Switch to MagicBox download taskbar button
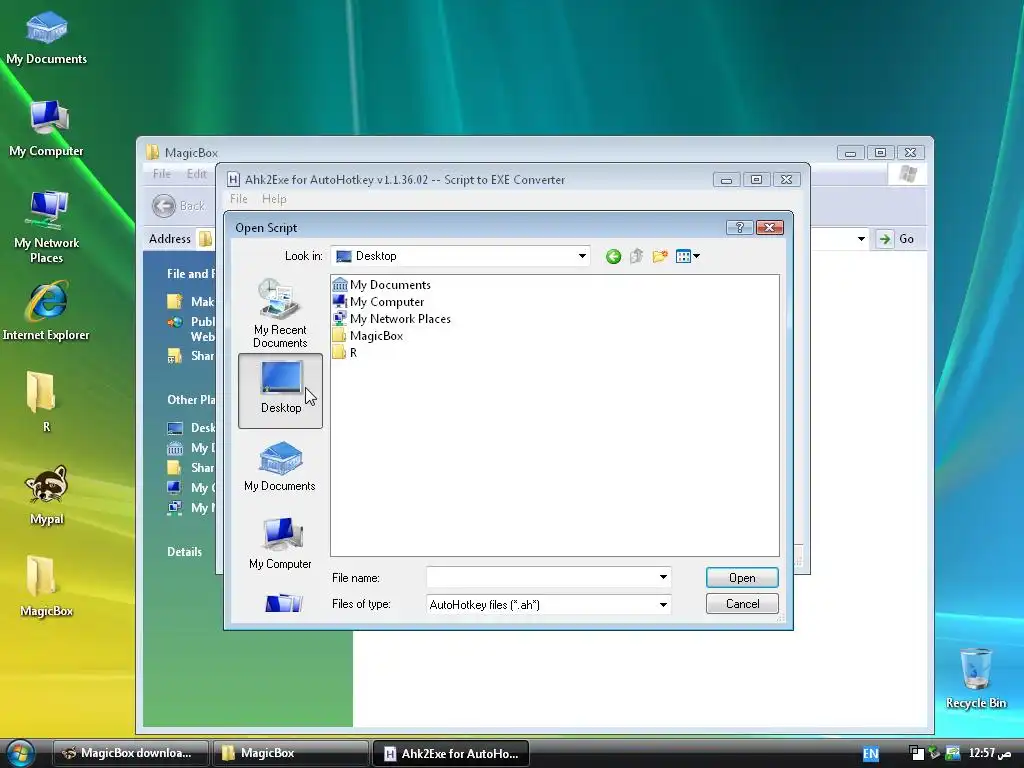 pyautogui.click(x=130, y=753)
